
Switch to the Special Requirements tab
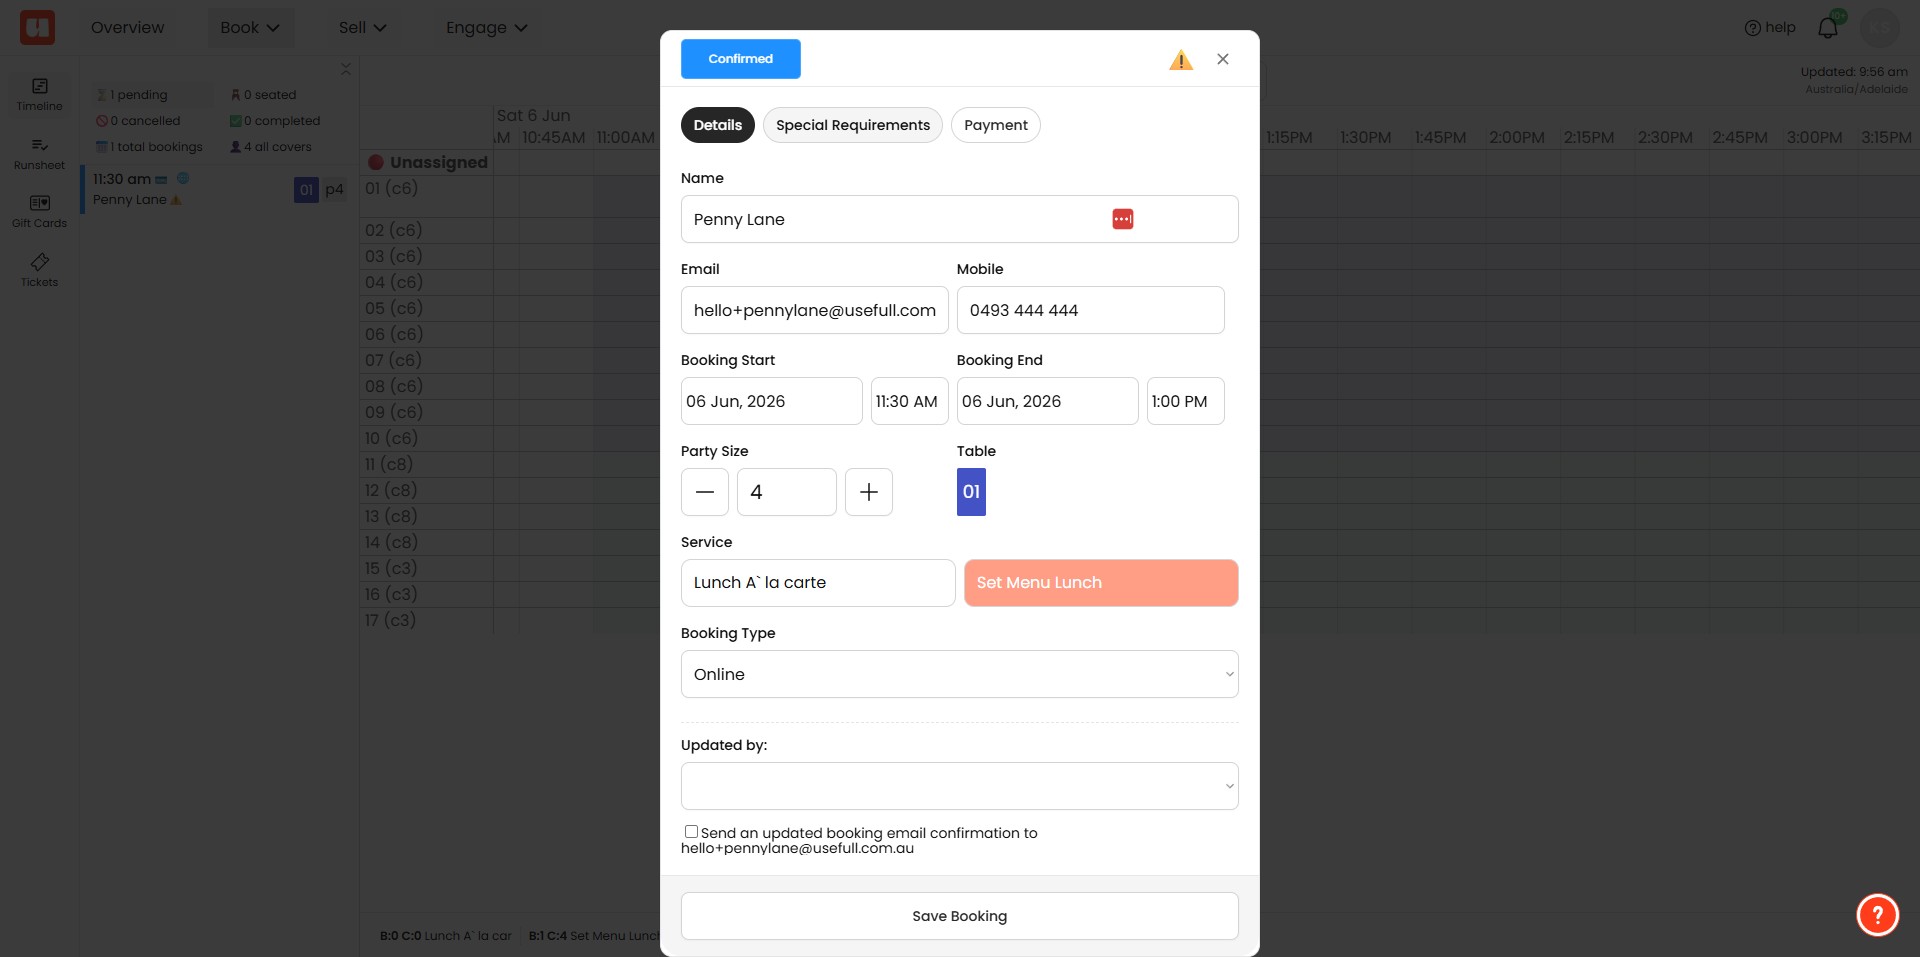[x=852, y=125]
